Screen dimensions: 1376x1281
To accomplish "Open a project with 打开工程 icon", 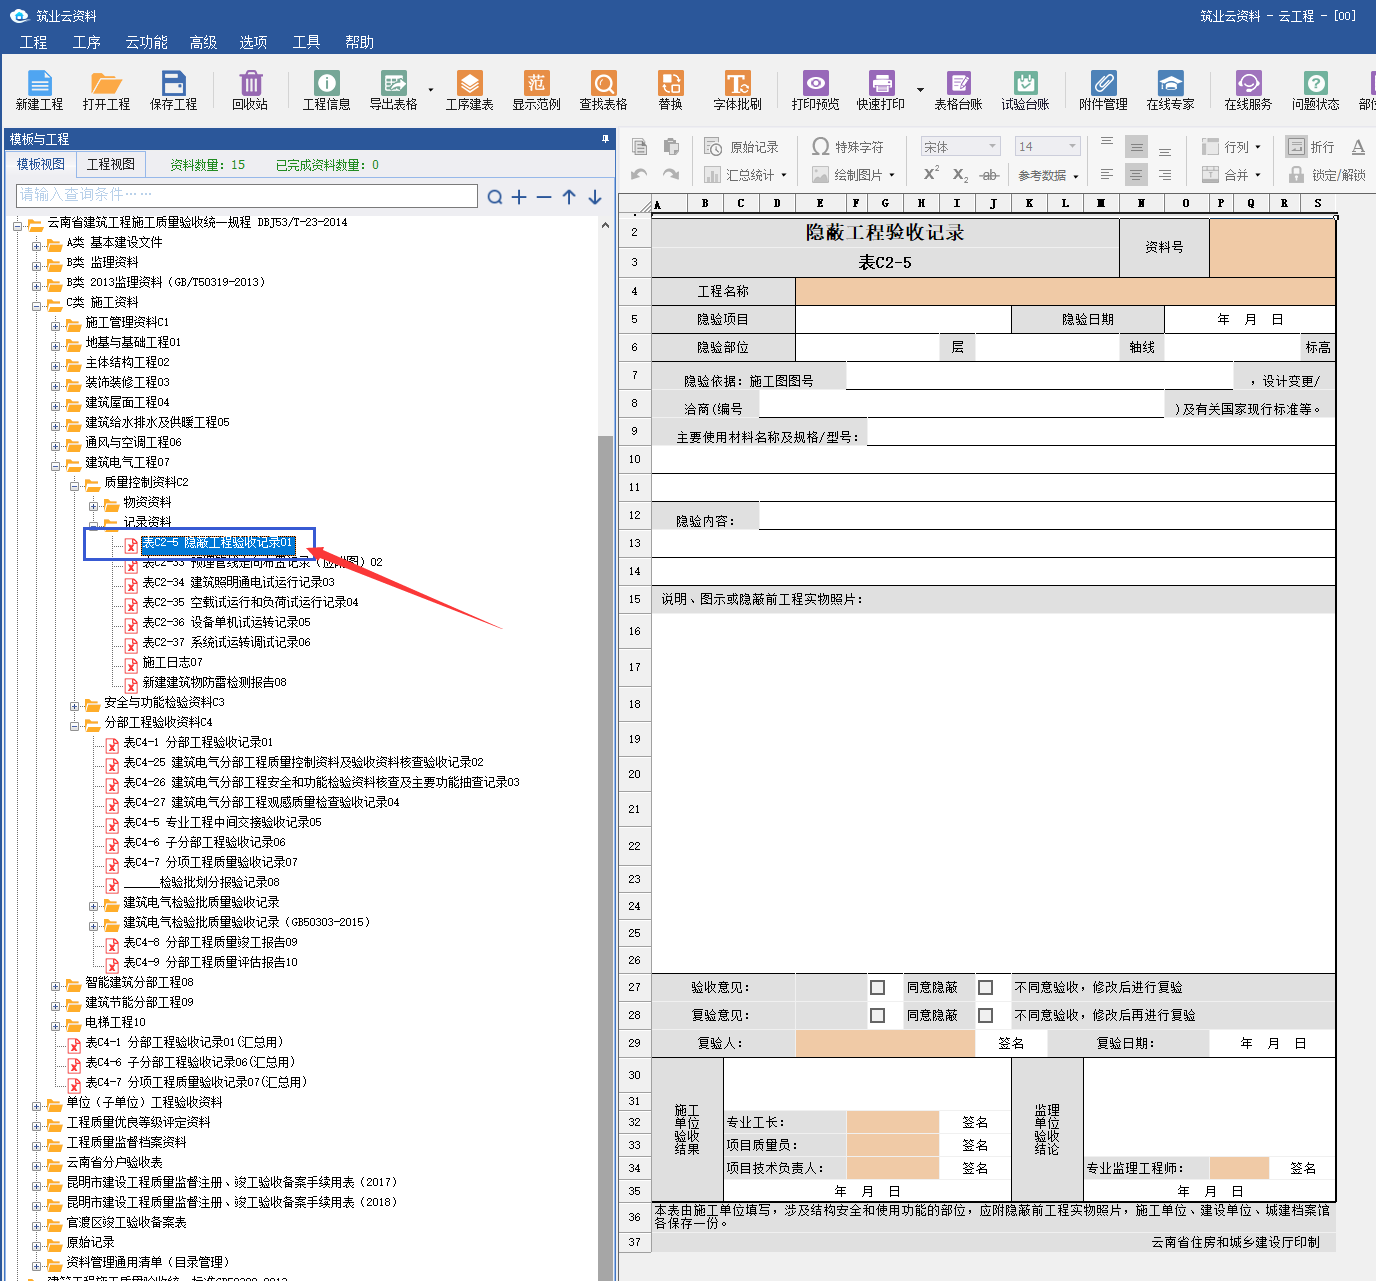I will click(106, 90).
